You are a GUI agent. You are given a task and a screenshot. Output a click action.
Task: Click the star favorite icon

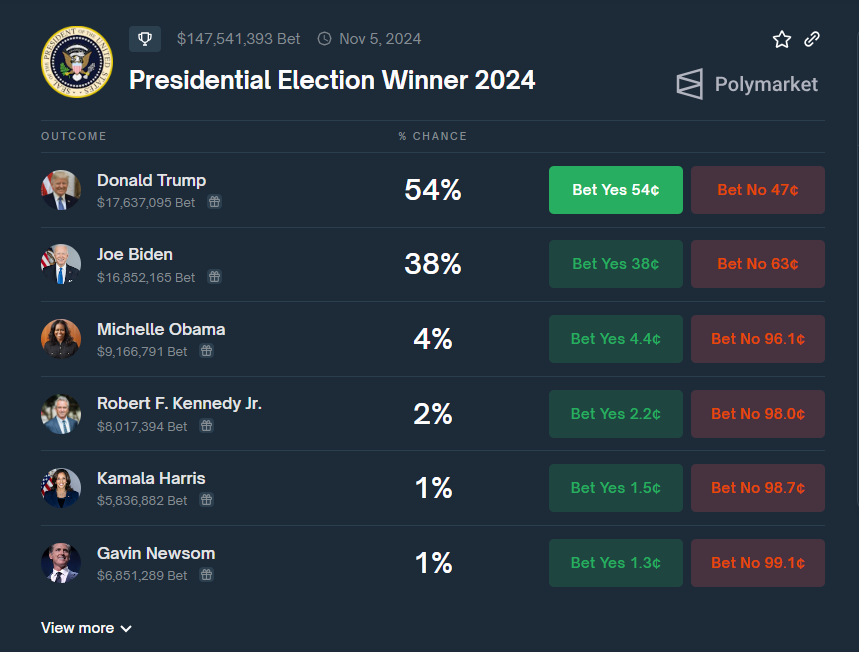point(781,39)
